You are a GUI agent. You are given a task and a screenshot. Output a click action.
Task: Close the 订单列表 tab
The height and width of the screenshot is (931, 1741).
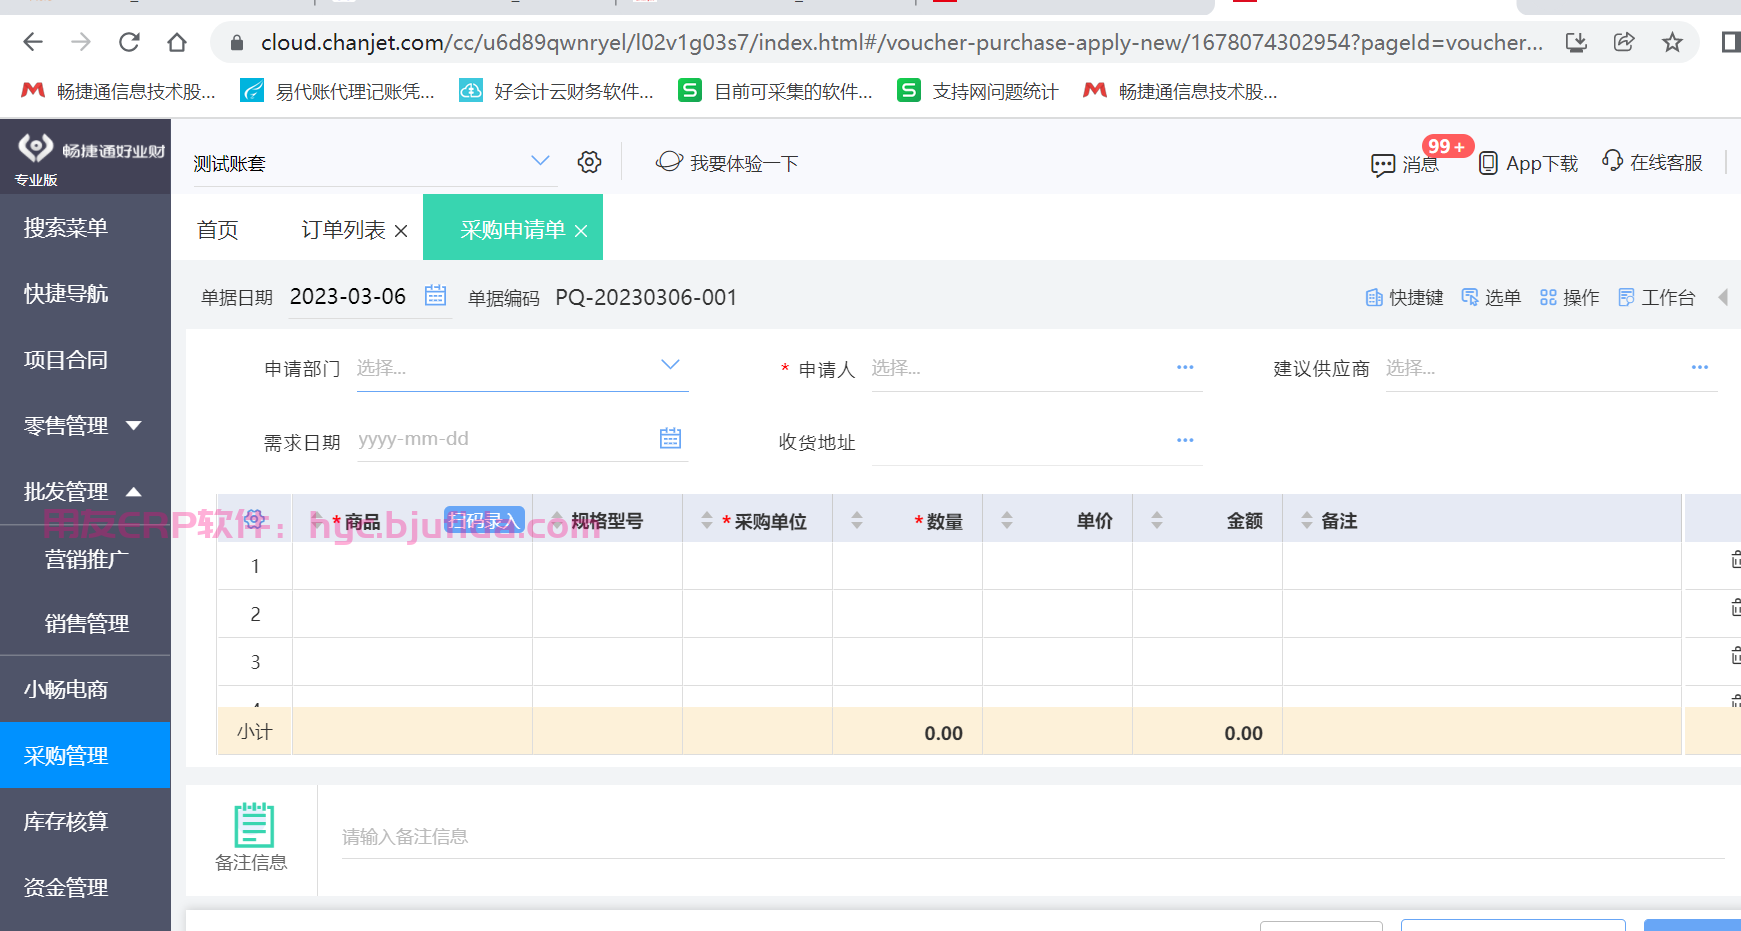coord(401,231)
